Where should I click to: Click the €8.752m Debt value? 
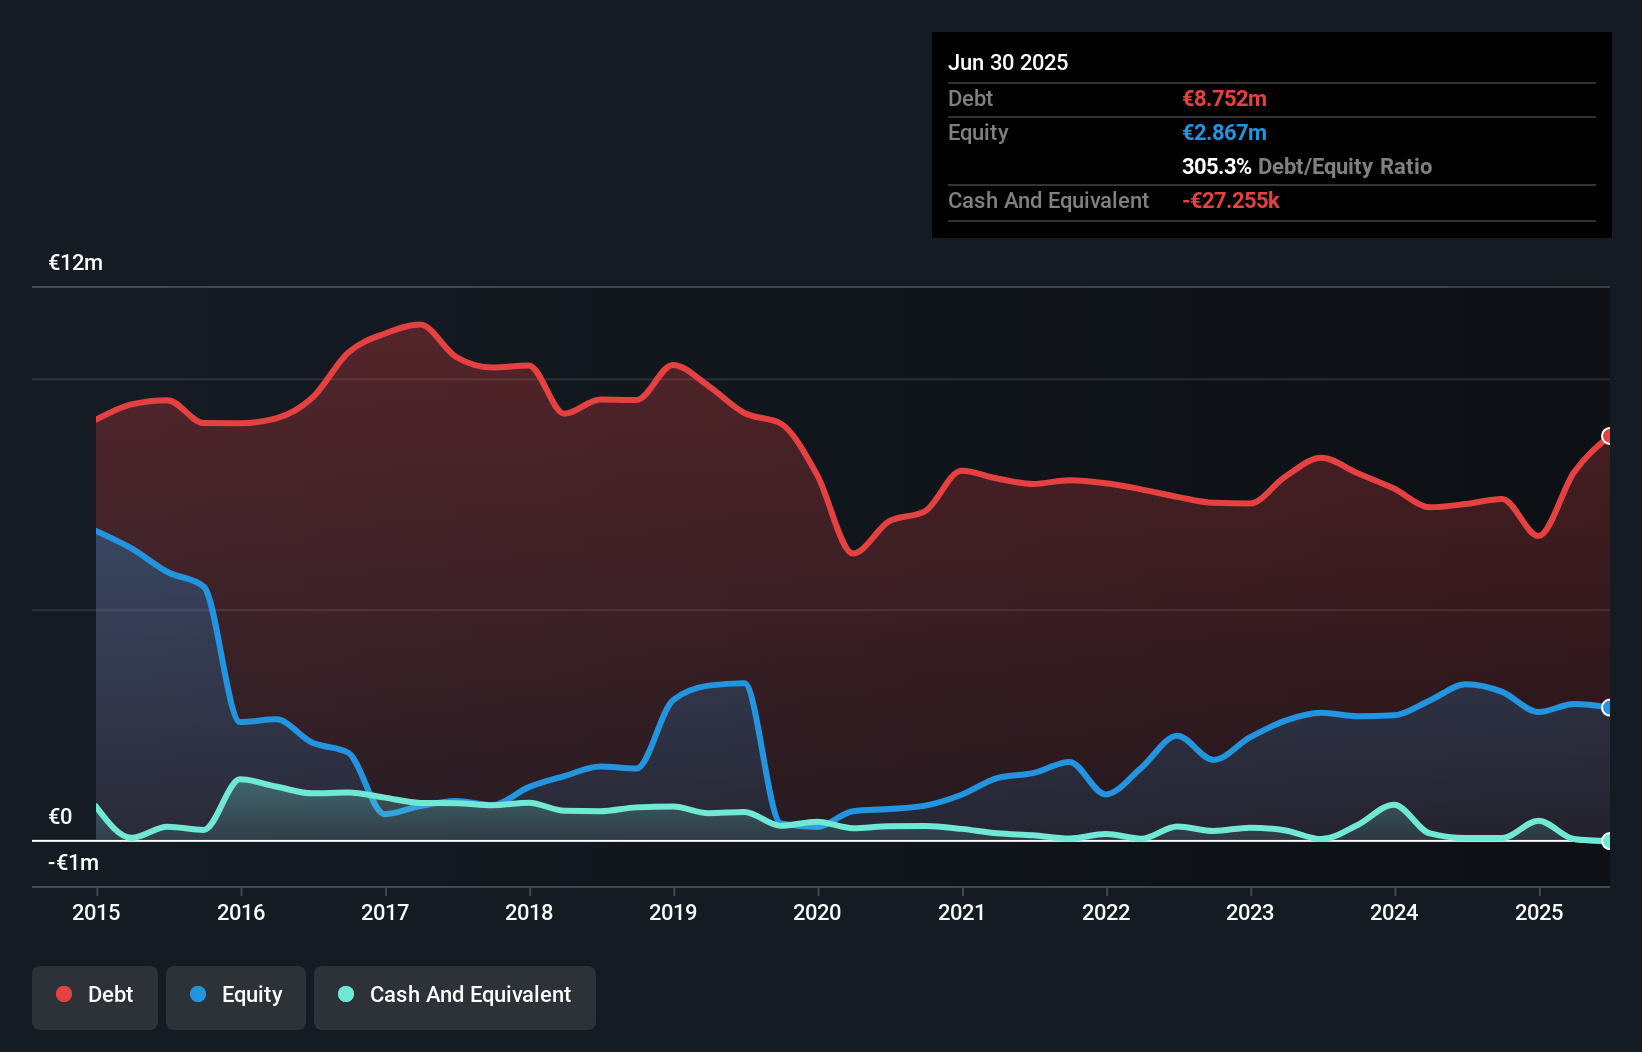[1224, 98]
